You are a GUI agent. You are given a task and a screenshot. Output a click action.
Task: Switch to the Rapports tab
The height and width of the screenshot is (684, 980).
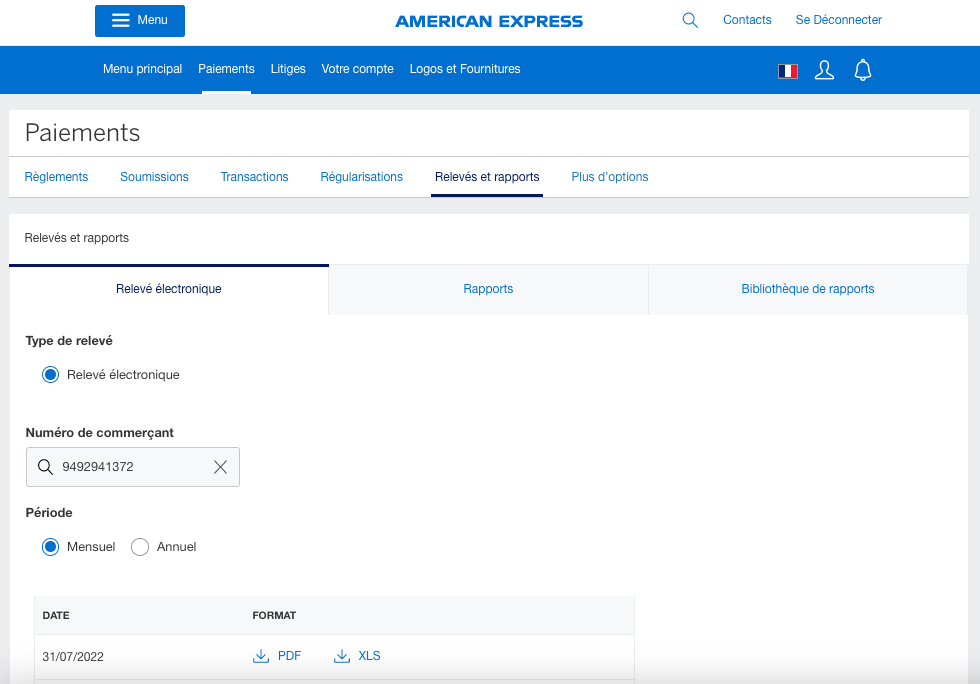click(488, 288)
